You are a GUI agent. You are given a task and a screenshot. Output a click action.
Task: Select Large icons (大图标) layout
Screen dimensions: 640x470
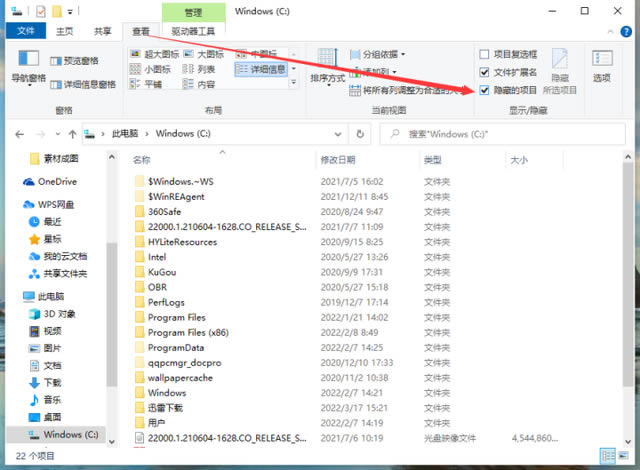coord(203,54)
